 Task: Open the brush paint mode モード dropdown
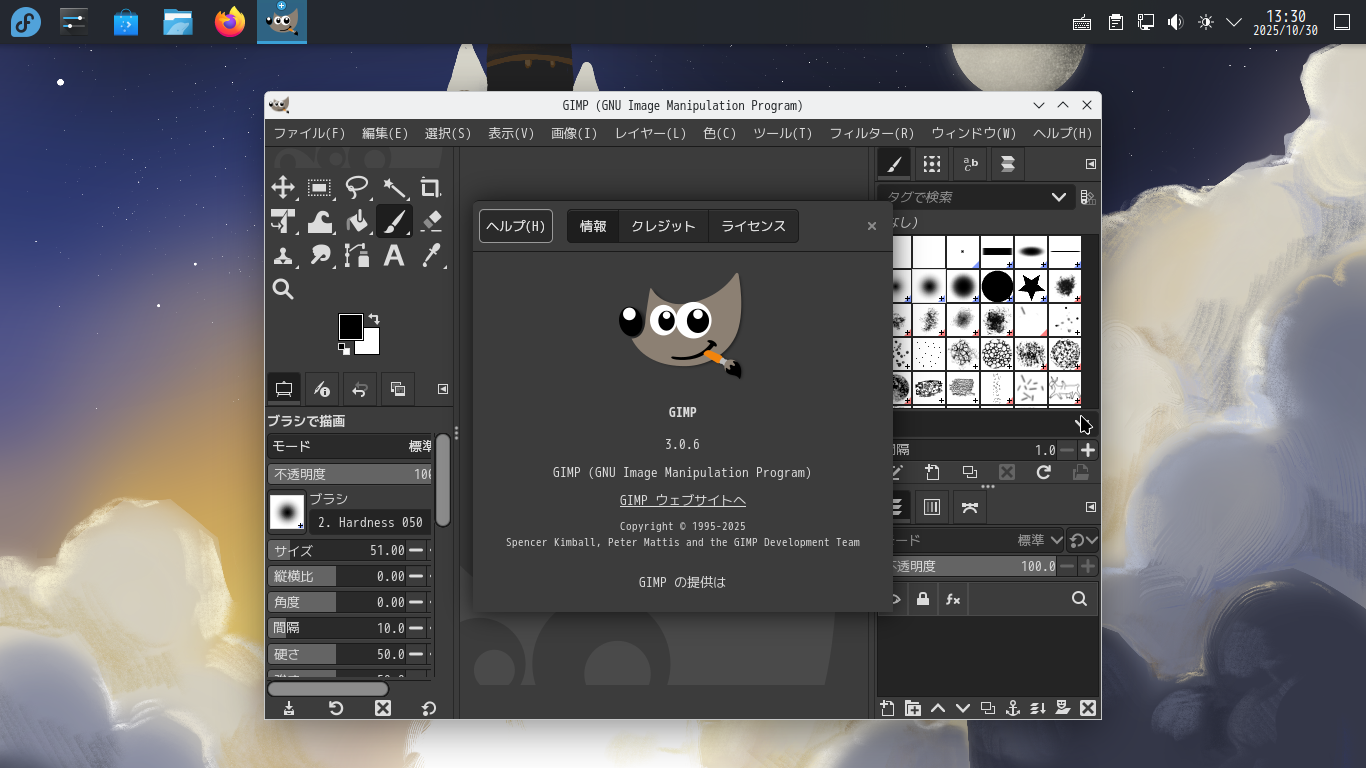[350, 446]
